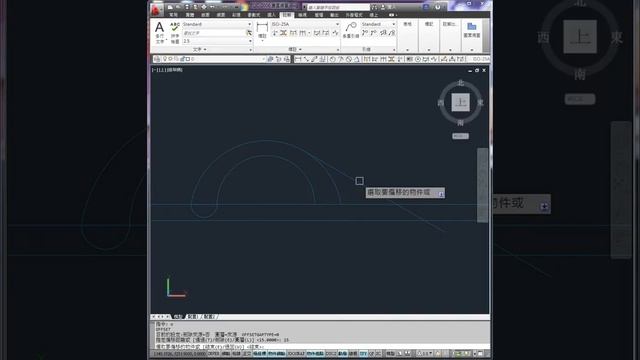
Task: Click the Continue dimension toolbar icon
Action: pyautogui.click(x=383, y=59)
